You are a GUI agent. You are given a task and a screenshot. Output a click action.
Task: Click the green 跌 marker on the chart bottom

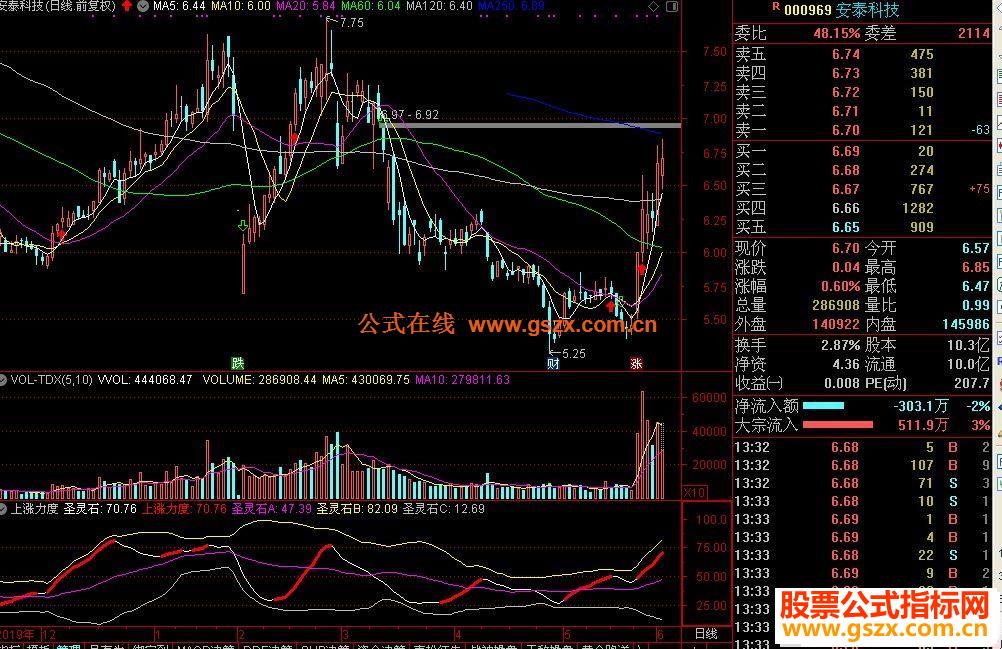[x=238, y=363]
